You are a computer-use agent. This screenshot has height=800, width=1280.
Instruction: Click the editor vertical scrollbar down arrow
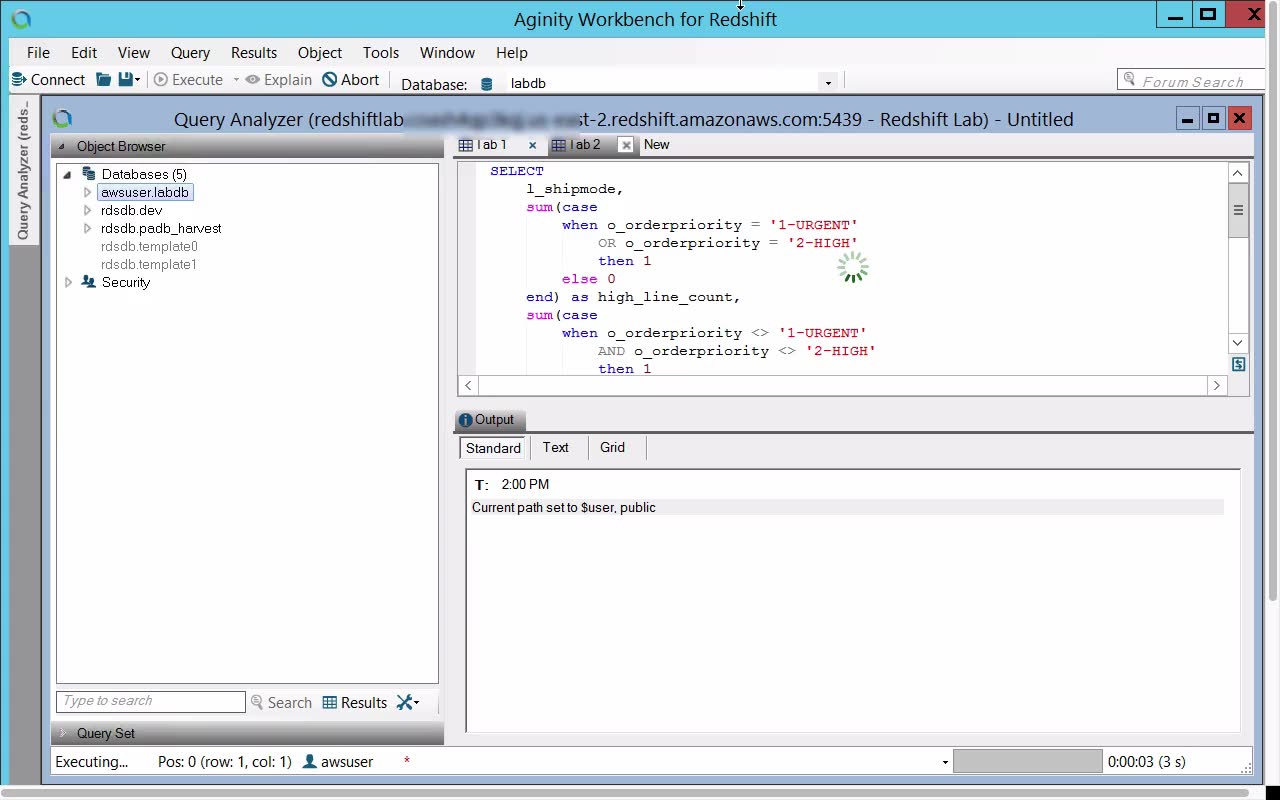1238,343
